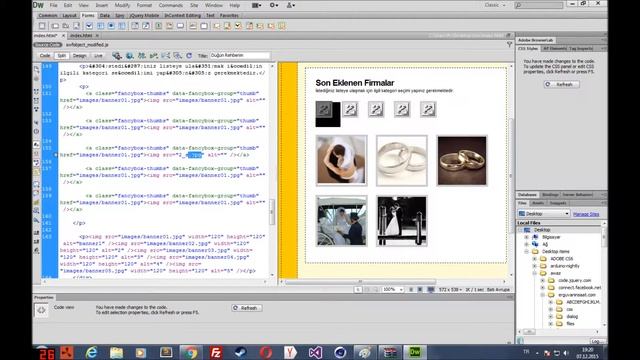
Task: Open Desktop site dropdown in Files panel
Action: pos(544,213)
